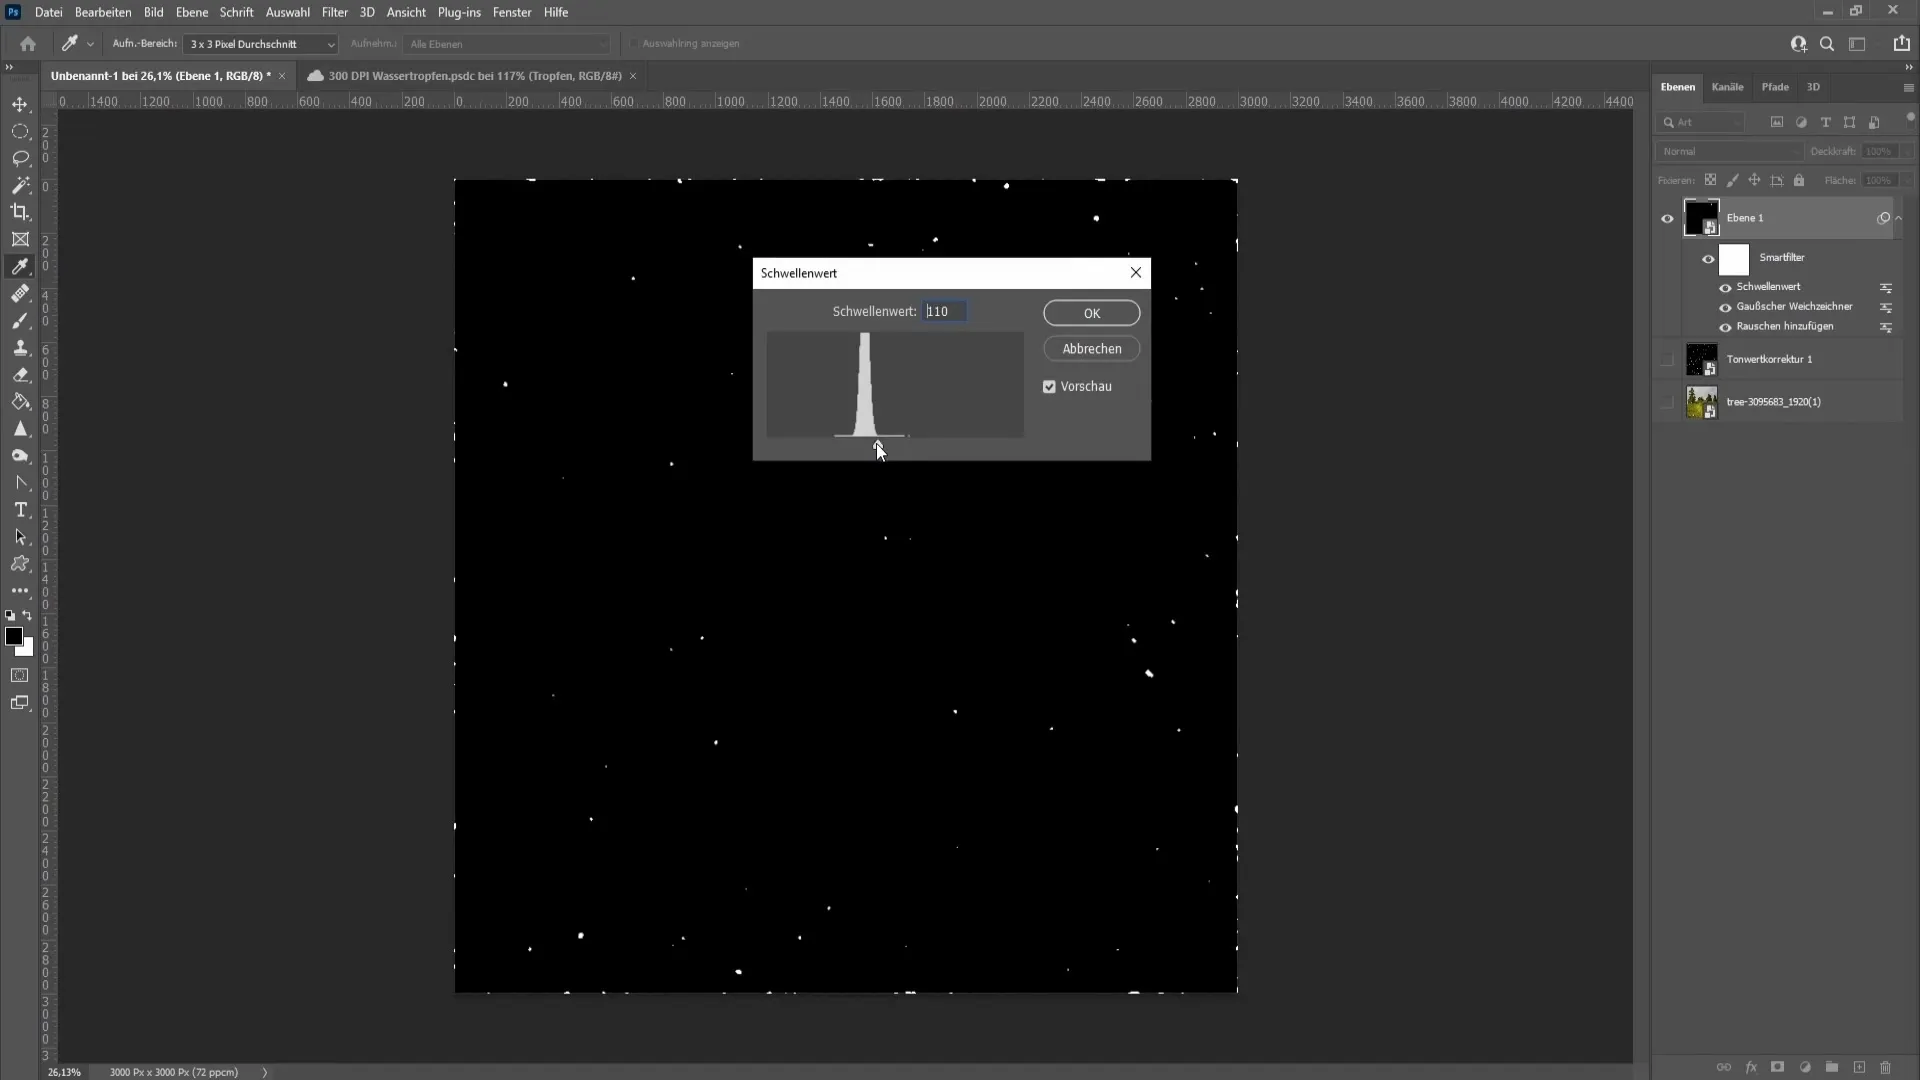Show the tree-3095683_1920(1) layer

coord(1667,403)
